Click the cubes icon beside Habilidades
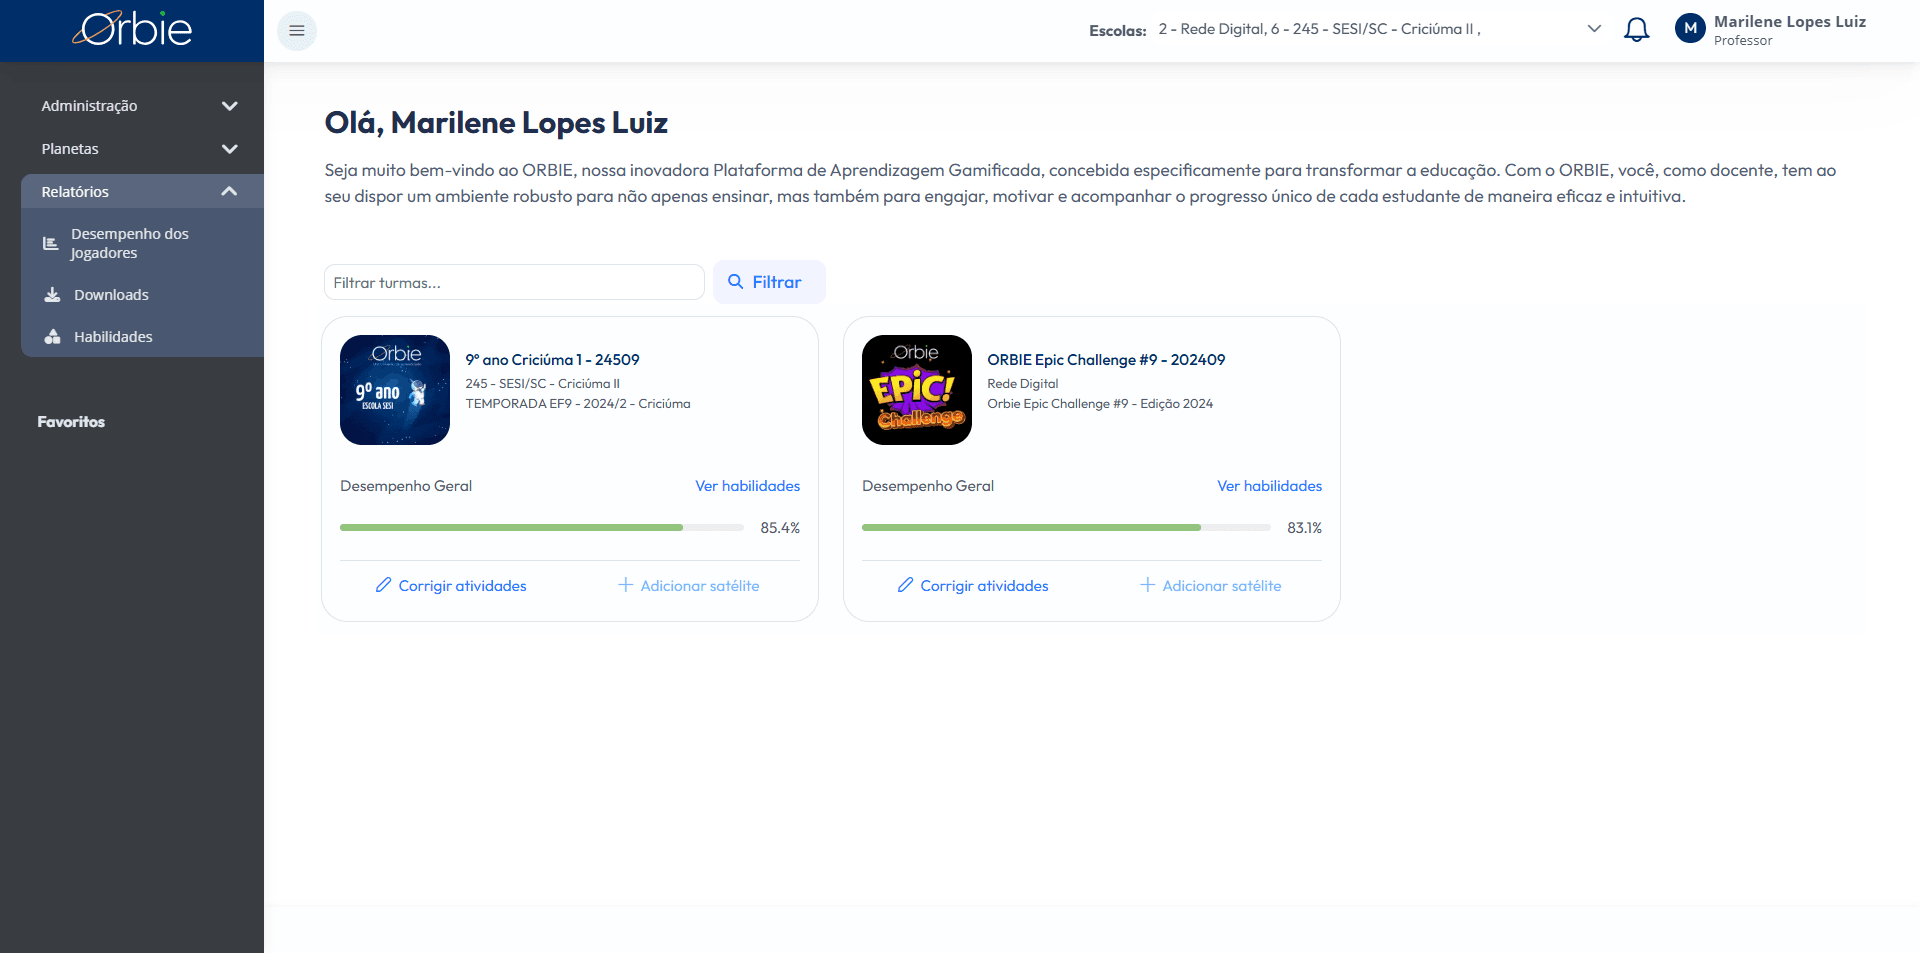 [x=52, y=337]
